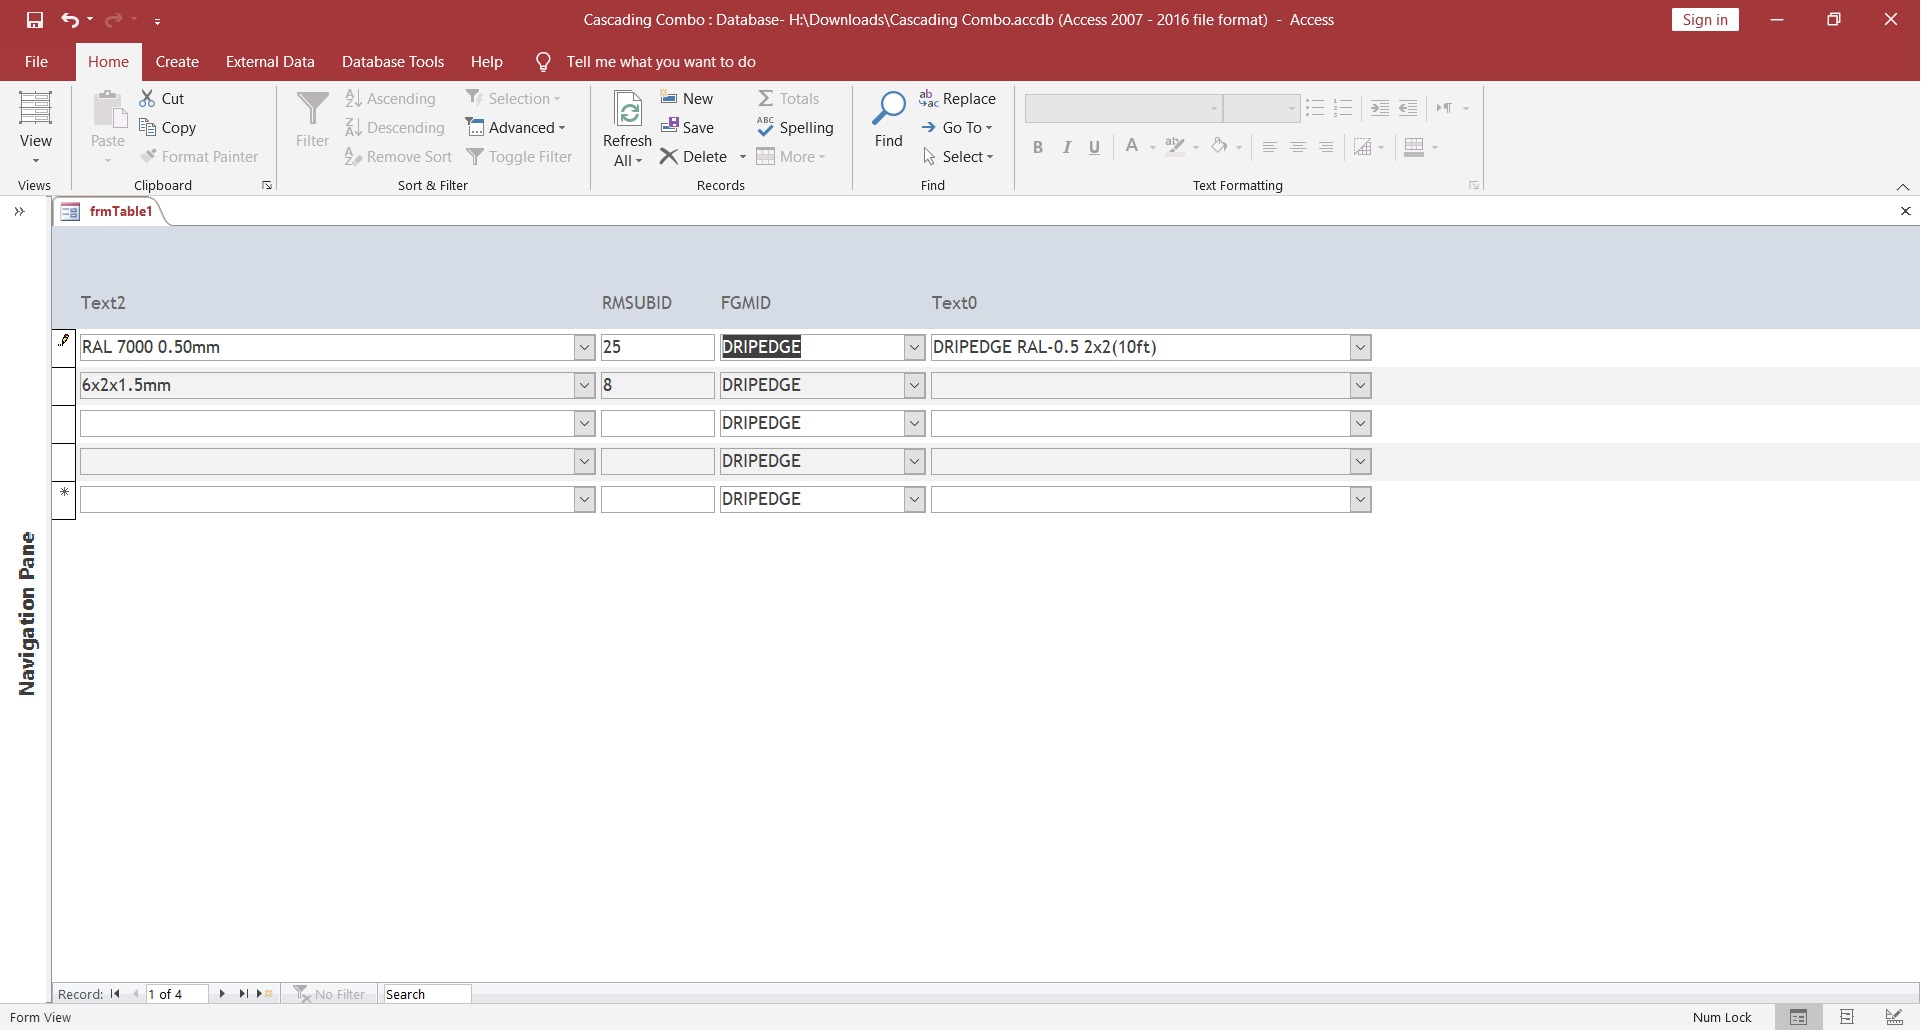This screenshot has height=1030, width=1924.
Task: Click the New record icon in ribbon
Action: coord(669,98)
